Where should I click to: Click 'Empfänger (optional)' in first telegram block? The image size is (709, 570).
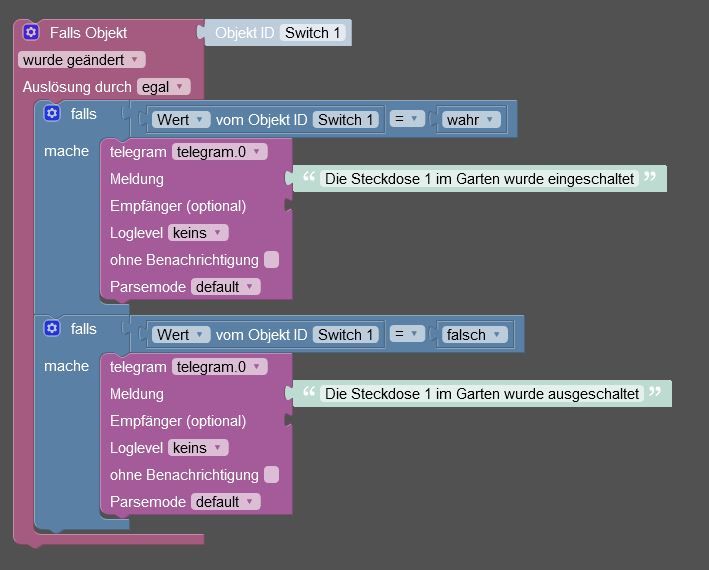pos(178,206)
